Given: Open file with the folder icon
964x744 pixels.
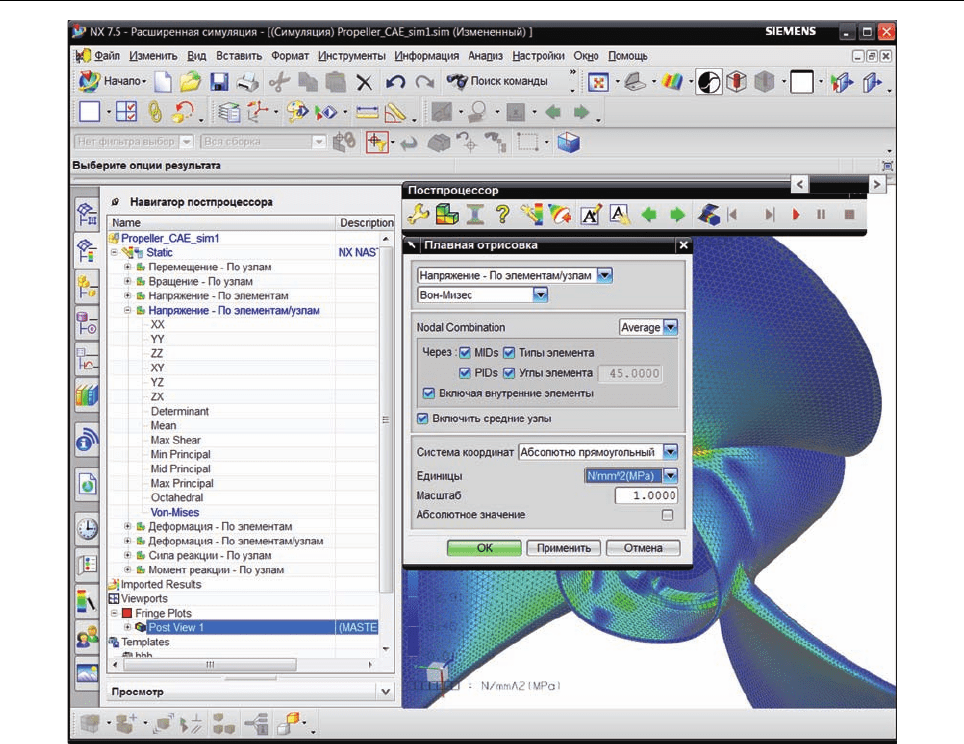Looking at the screenshot, I should 190,82.
